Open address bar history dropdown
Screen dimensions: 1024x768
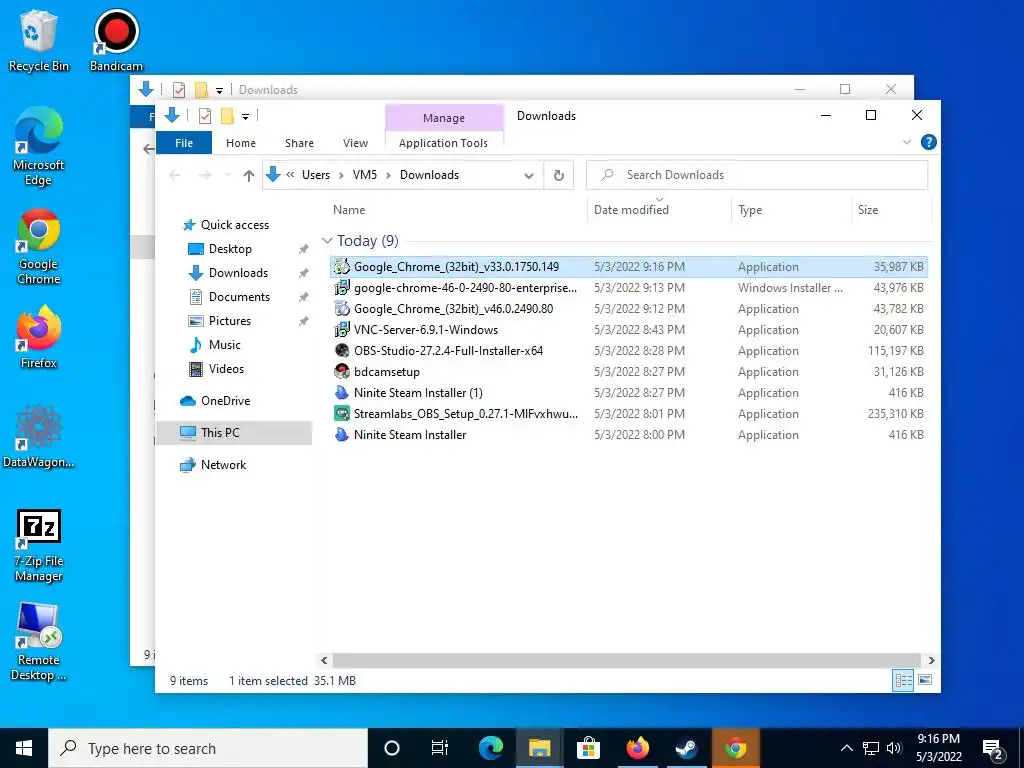(529, 175)
